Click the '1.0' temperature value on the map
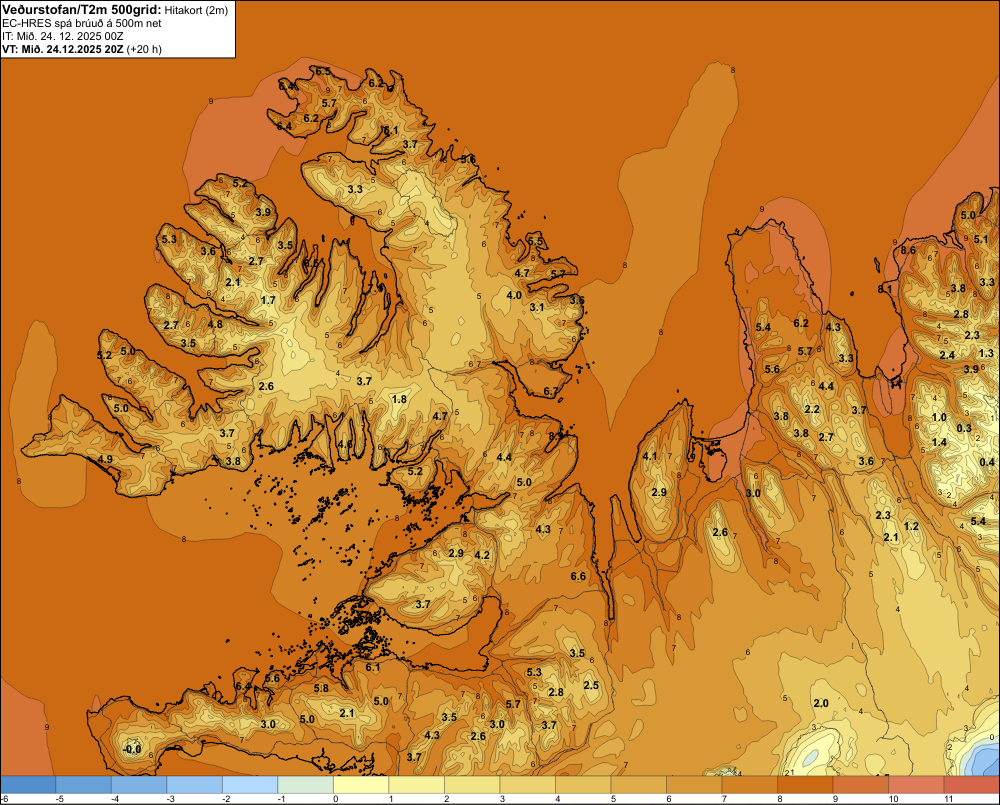The image size is (1000, 805). click(x=939, y=417)
